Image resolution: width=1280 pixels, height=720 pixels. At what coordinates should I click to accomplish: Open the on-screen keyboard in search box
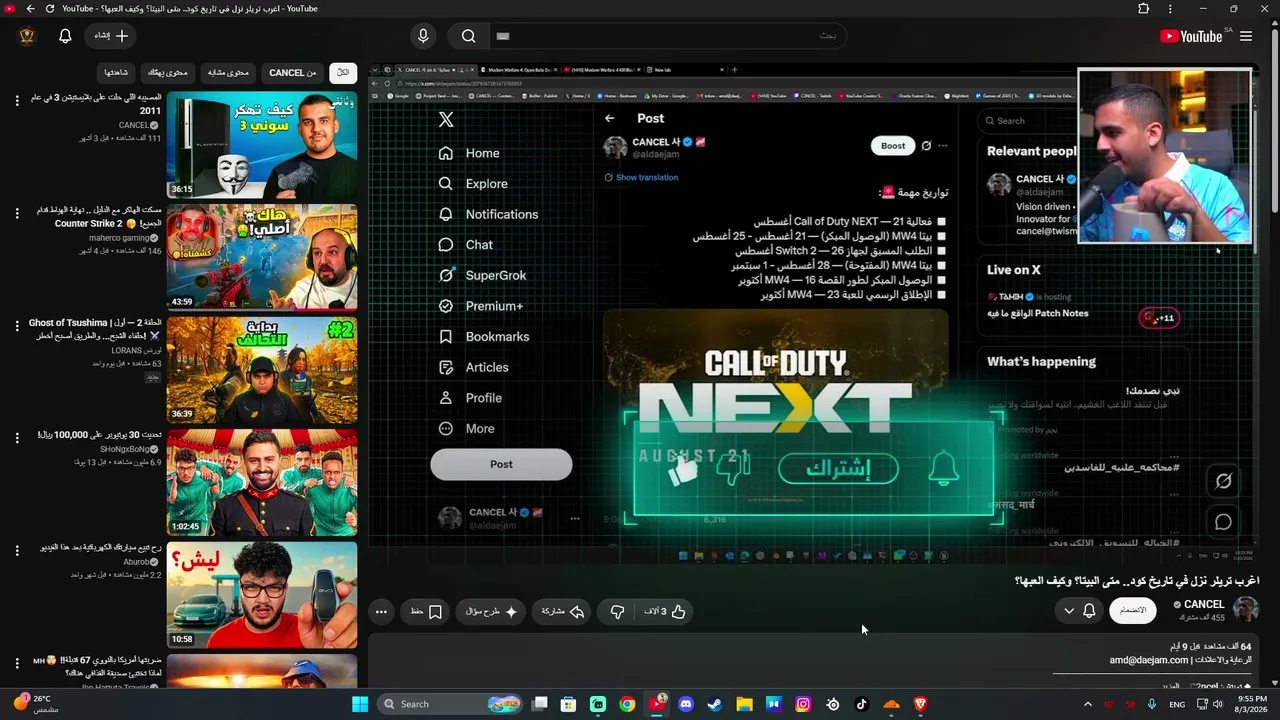pos(503,36)
